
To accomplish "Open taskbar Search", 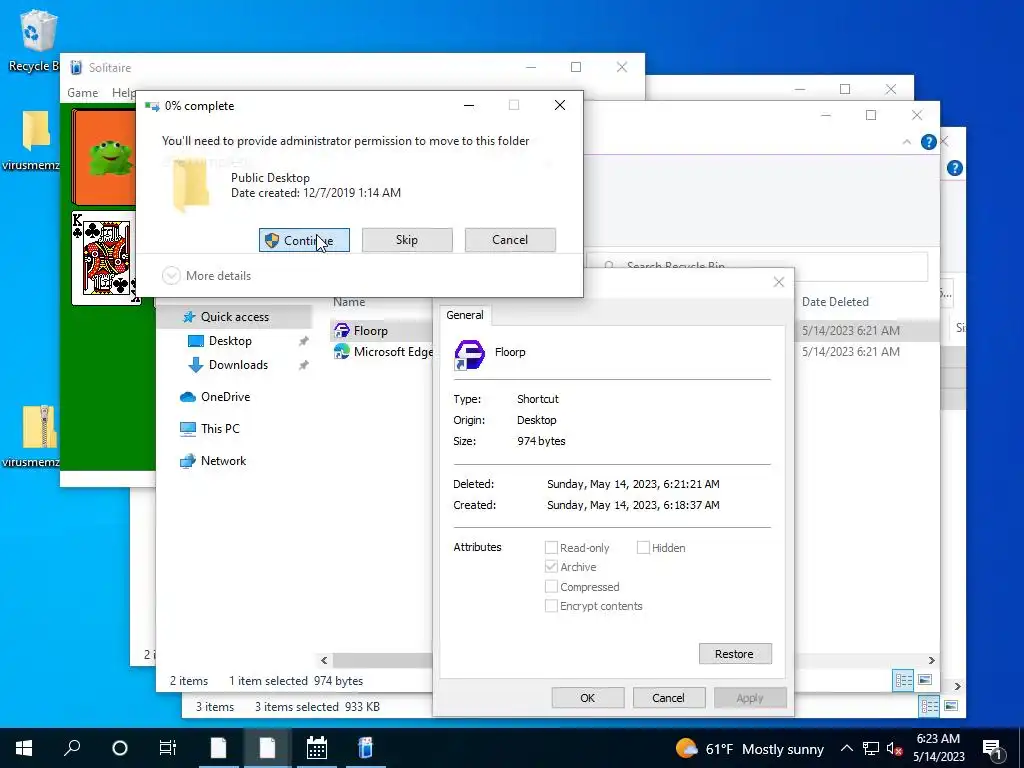I will click(x=72, y=748).
